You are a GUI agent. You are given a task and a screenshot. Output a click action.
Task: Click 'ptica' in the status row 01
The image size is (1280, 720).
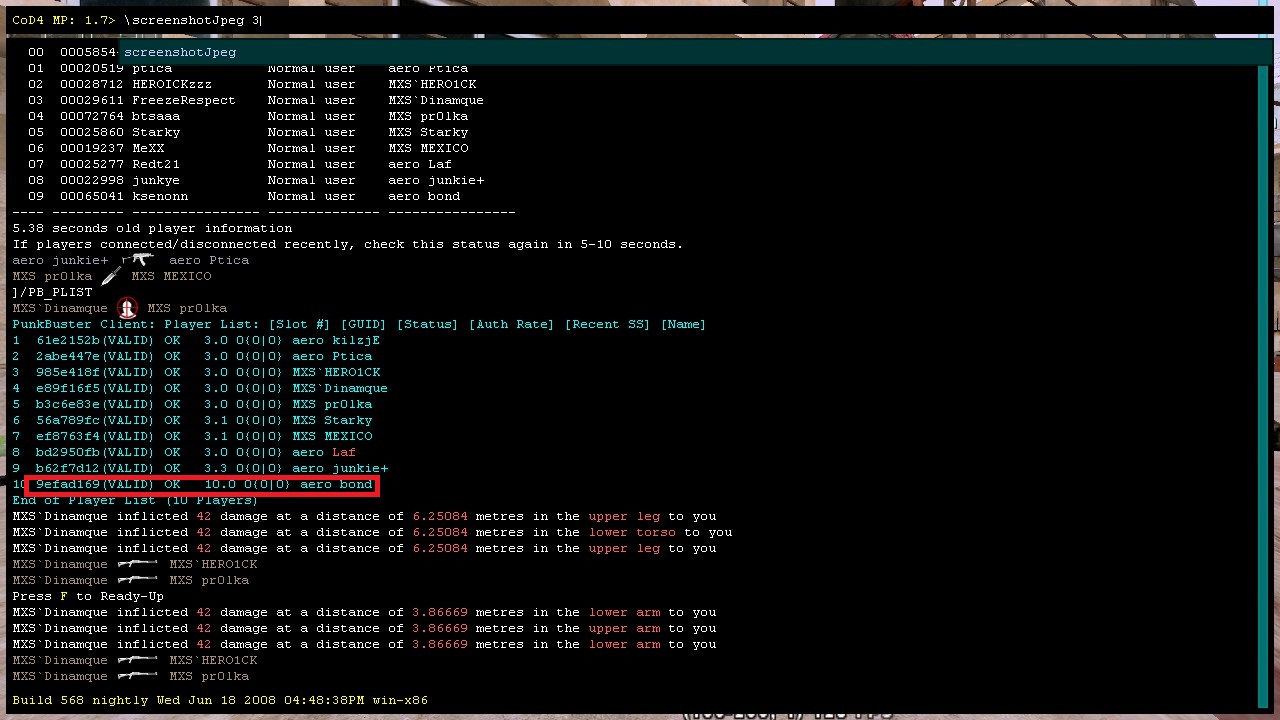pos(152,68)
